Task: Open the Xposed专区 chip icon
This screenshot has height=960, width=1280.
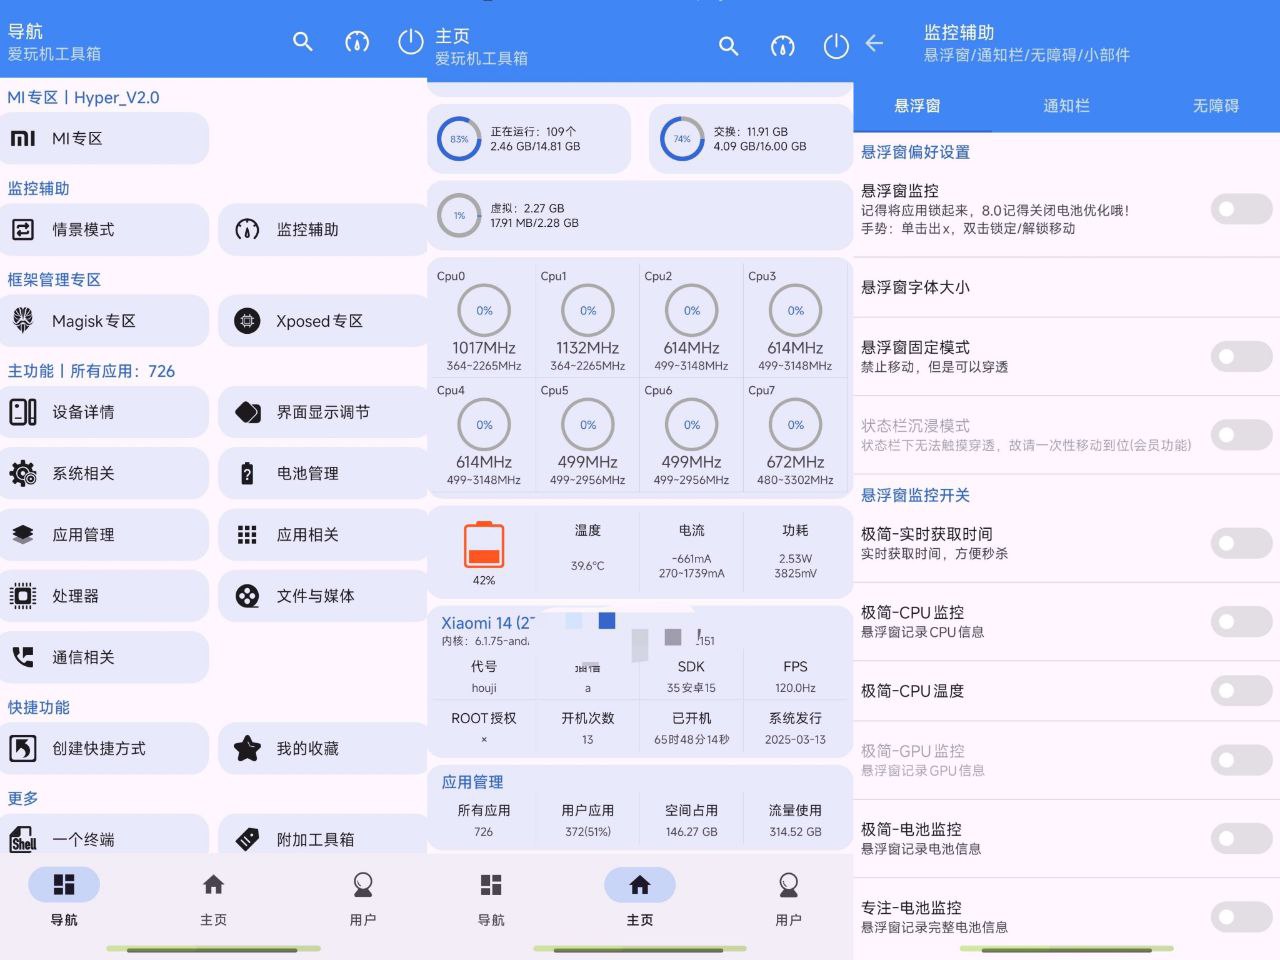Action: click(x=247, y=320)
